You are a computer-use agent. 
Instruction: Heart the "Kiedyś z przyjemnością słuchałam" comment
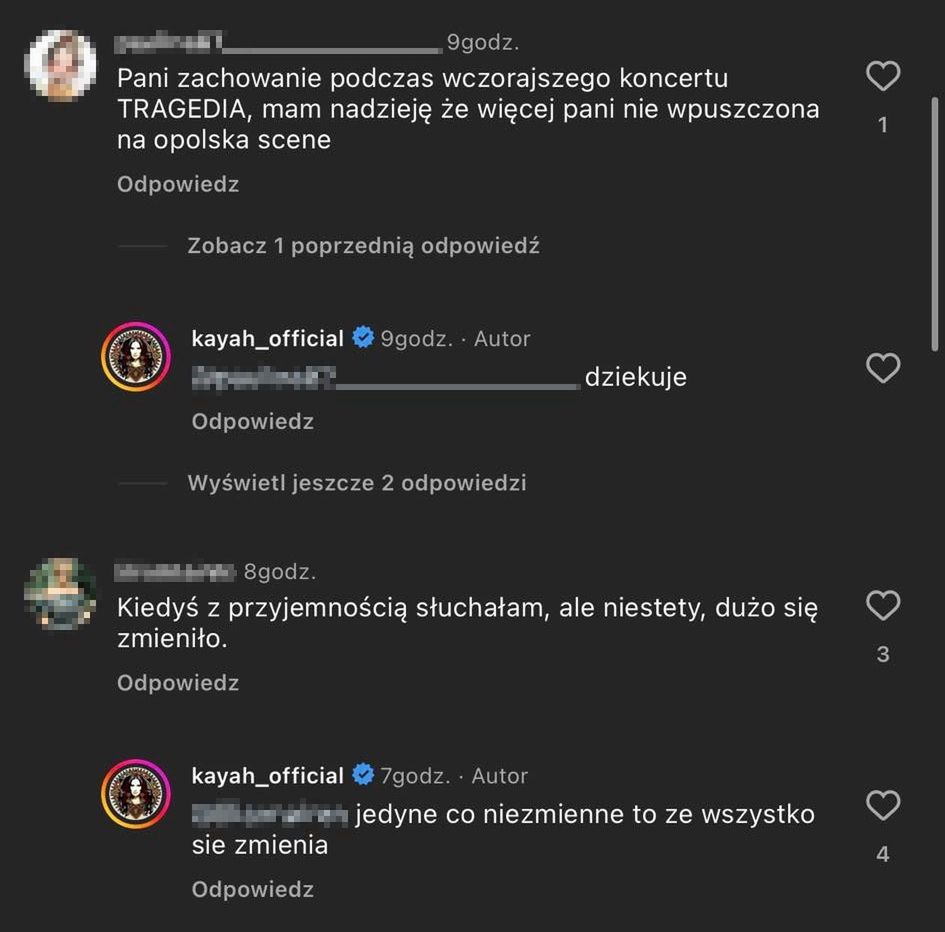point(882,606)
